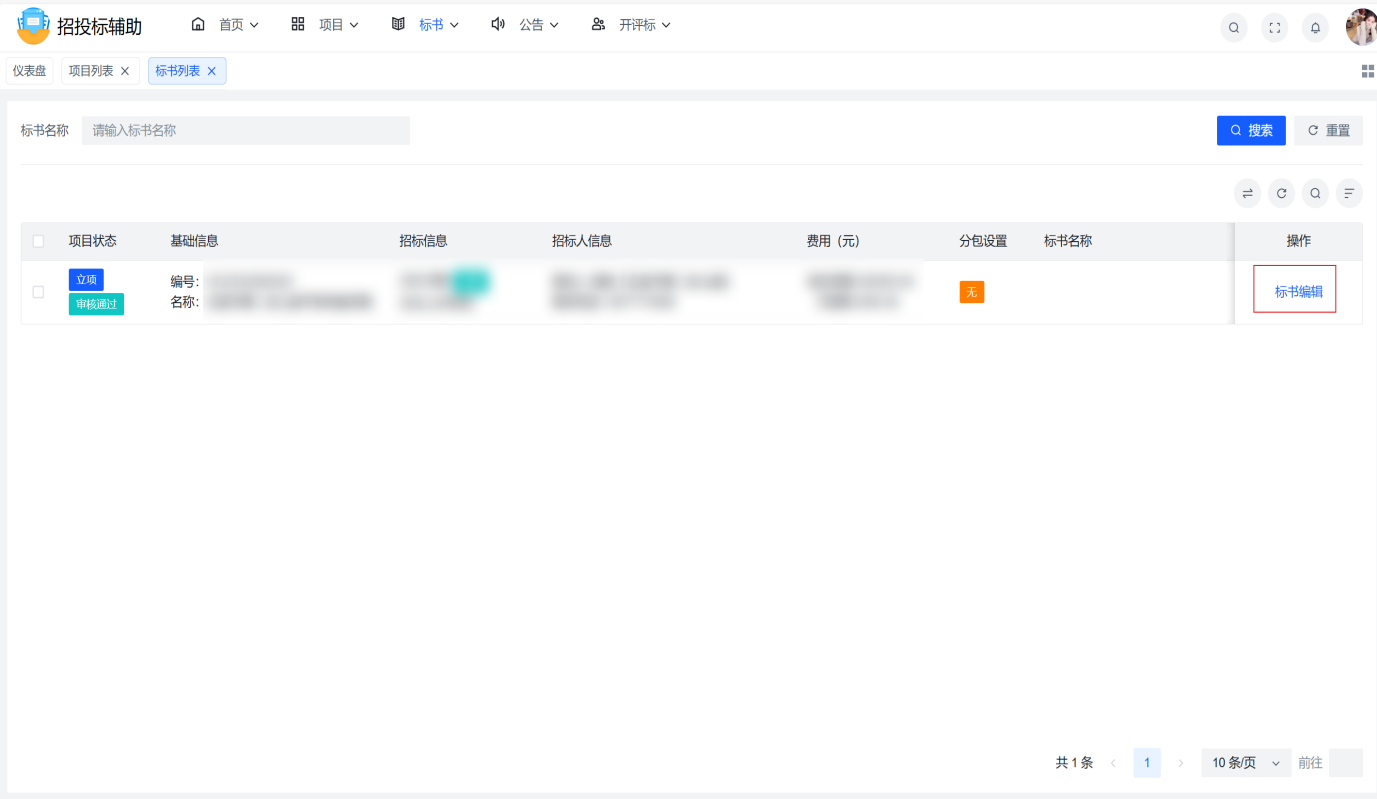This screenshot has height=799, width=1377.
Task: Focus the 标书名称 search input field
Action: [246, 130]
